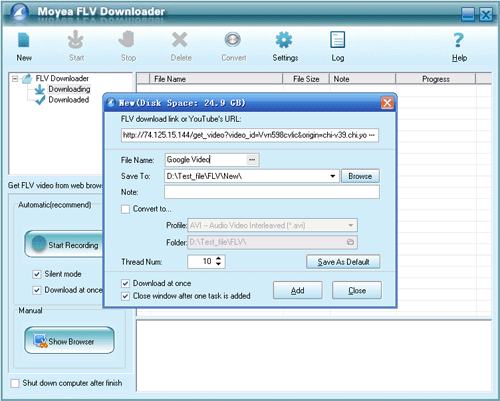Click the File Name column header
Image resolution: width=500 pixels, height=401 pixels.
click(216, 79)
